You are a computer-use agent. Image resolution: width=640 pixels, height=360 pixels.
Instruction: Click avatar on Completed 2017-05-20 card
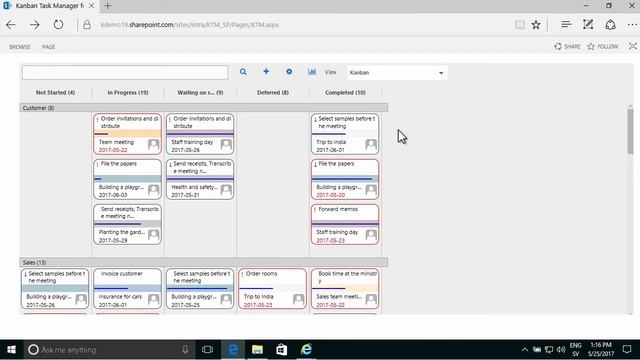[x=371, y=190]
